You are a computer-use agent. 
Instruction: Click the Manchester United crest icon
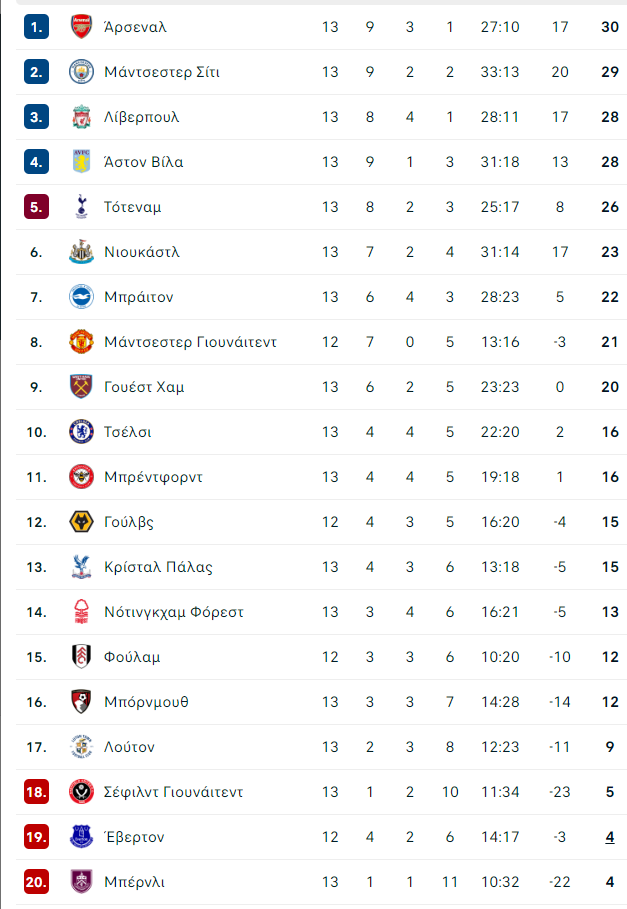81,341
